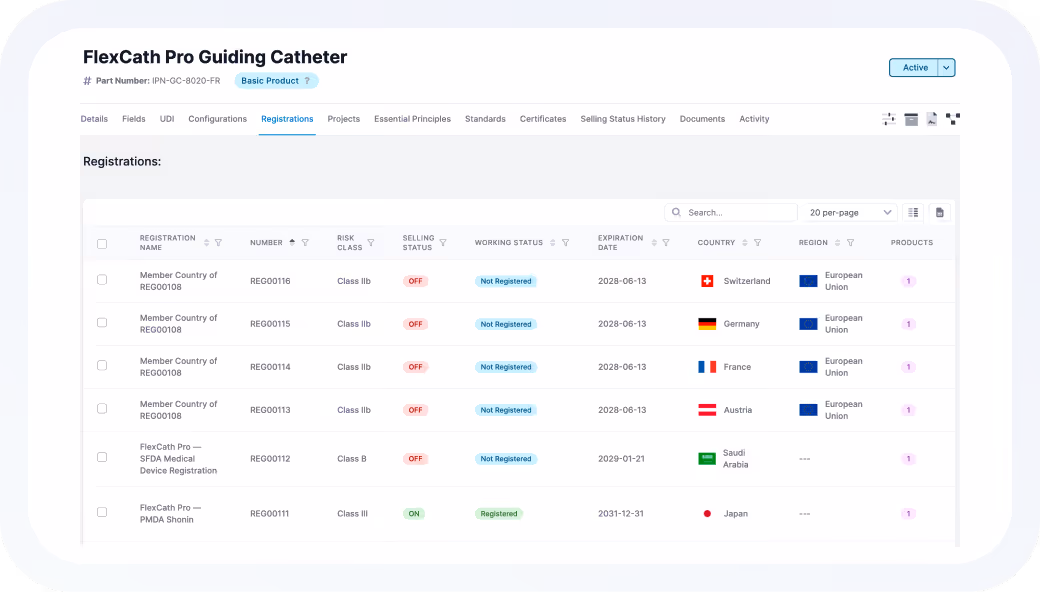Open the settings sliders icon in the tab bar
1040x592 pixels.
pyautogui.click(x=889, y=119)
